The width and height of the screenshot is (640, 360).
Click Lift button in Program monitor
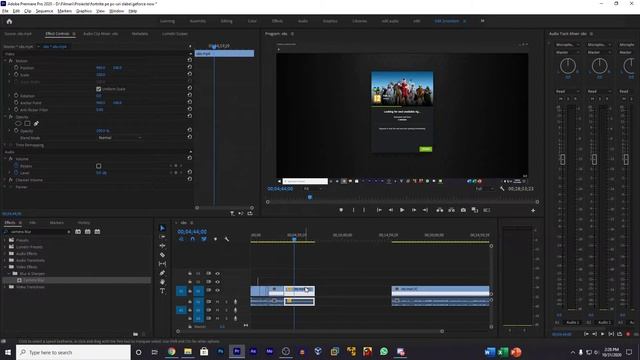point(440,210)
